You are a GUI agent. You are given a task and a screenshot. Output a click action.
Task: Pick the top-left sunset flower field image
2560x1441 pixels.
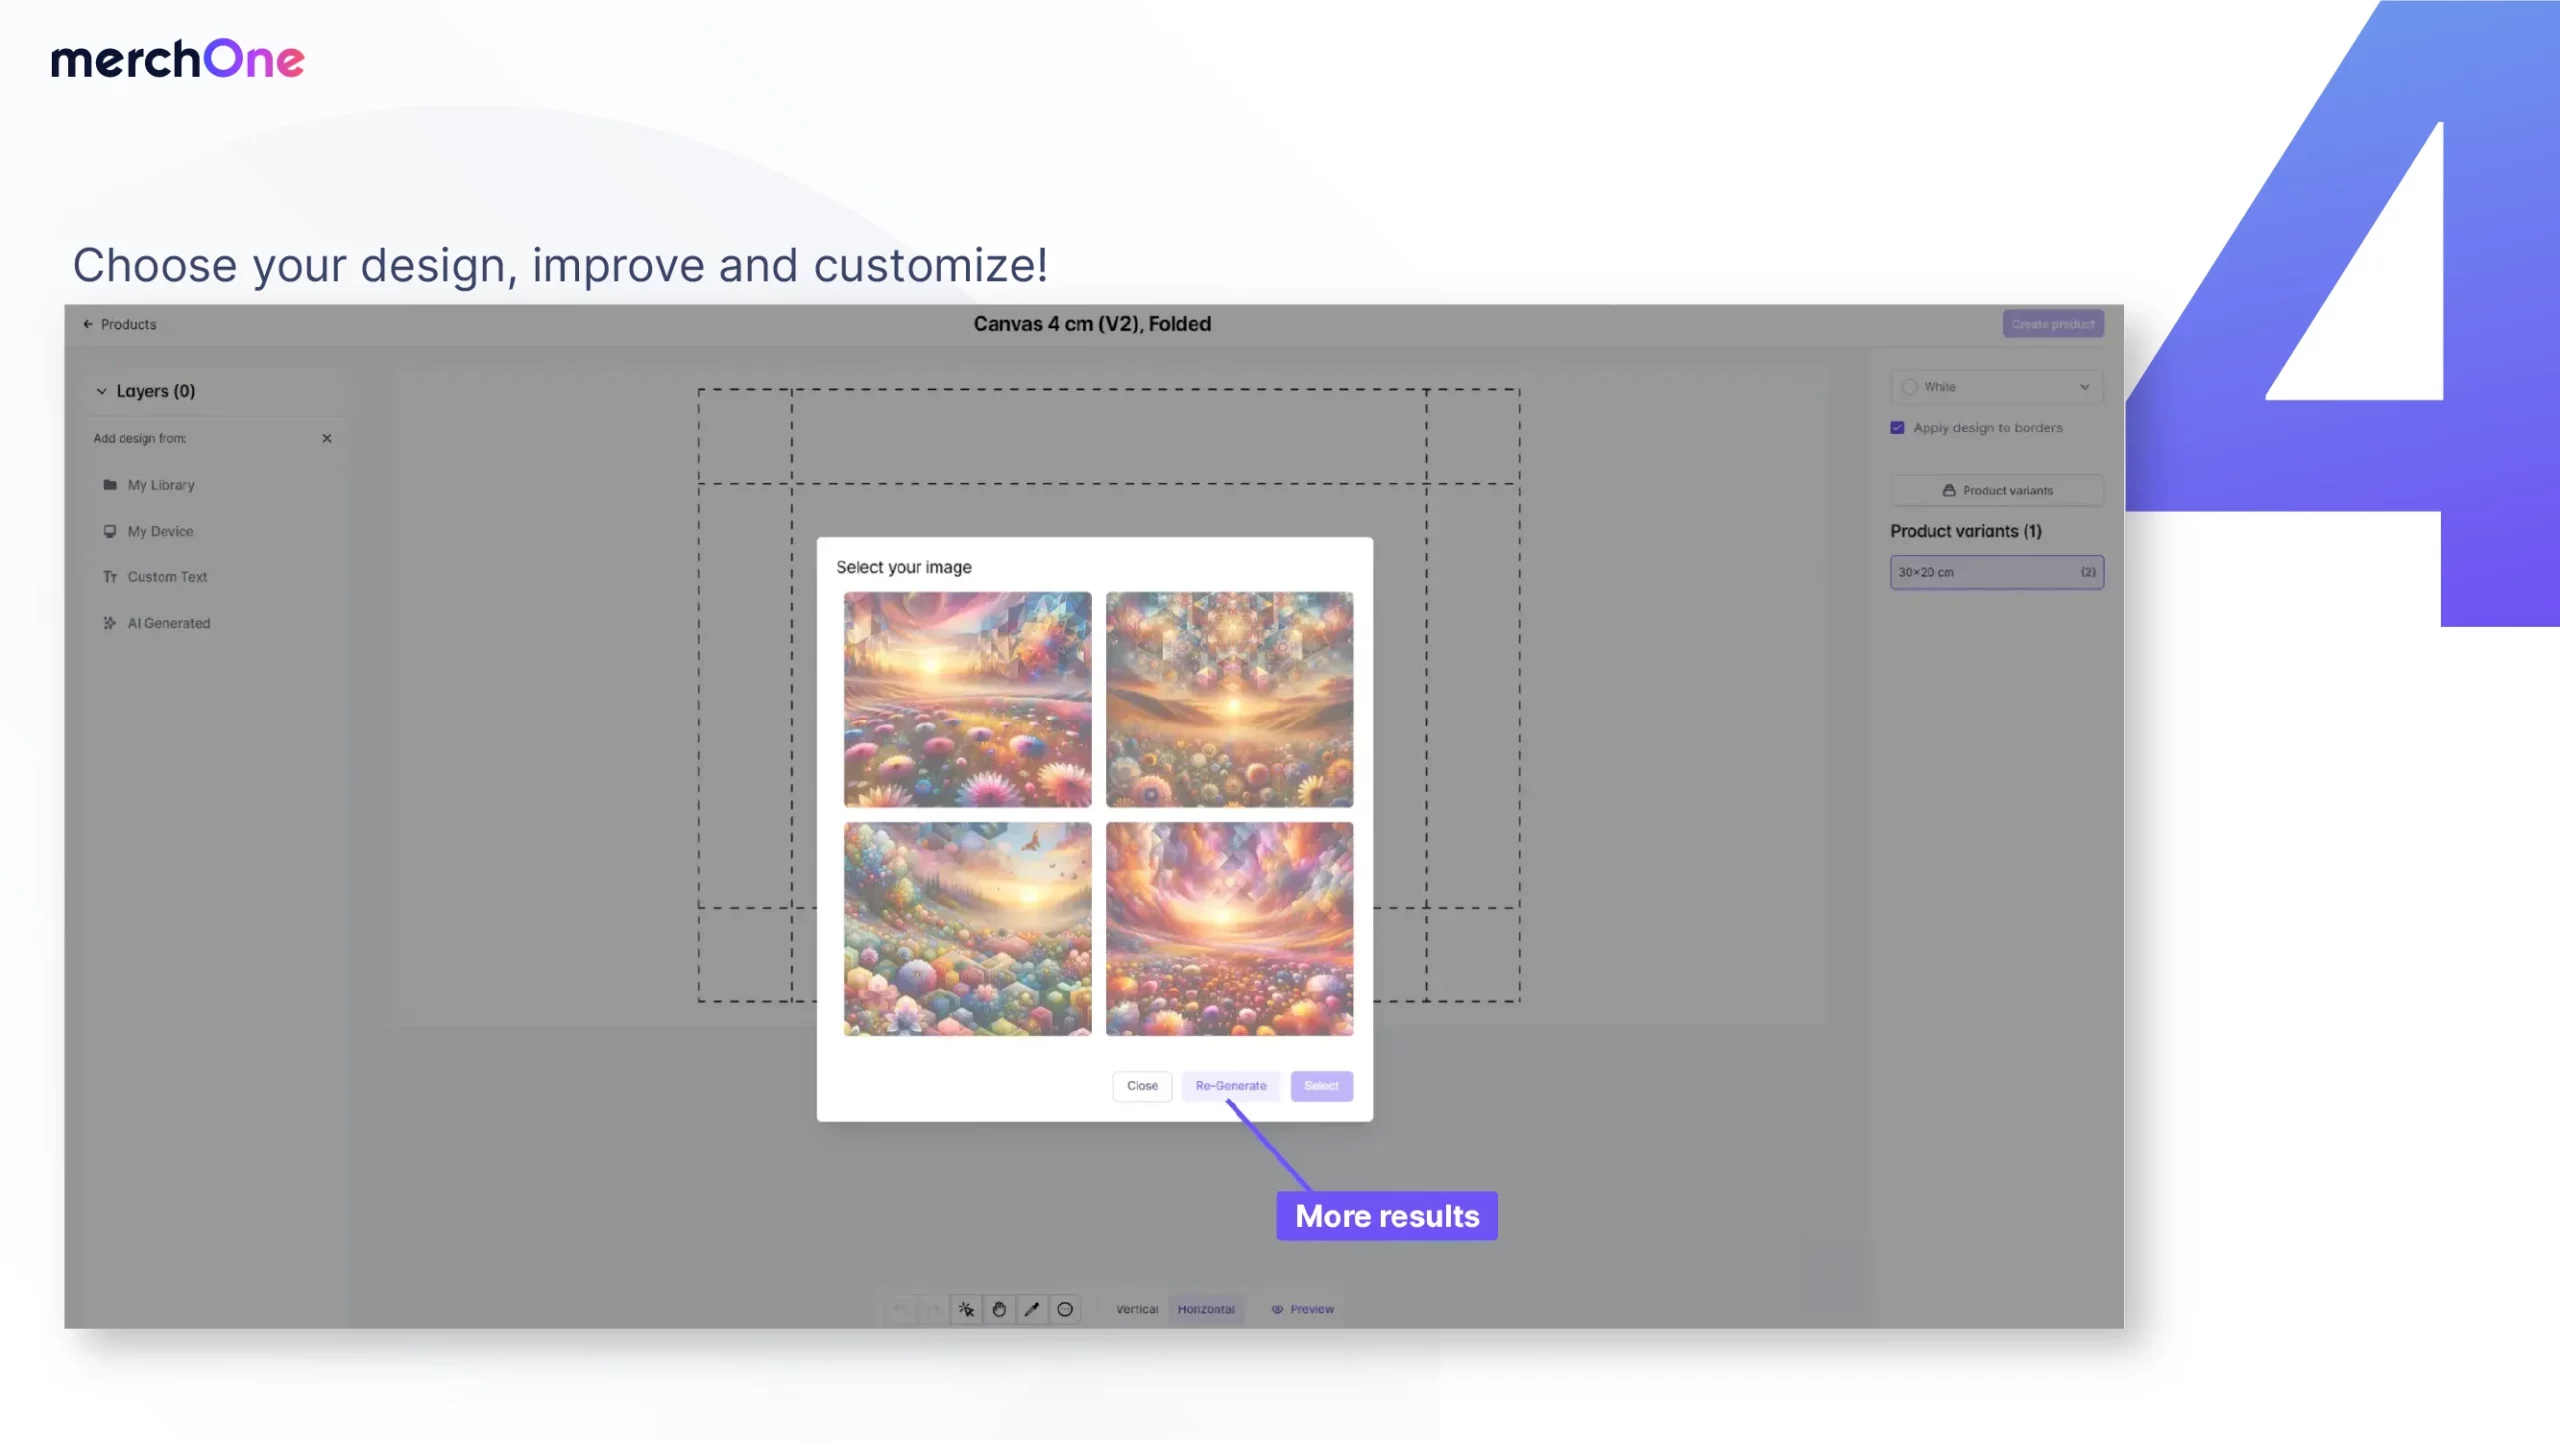click(x=967, y=699)
